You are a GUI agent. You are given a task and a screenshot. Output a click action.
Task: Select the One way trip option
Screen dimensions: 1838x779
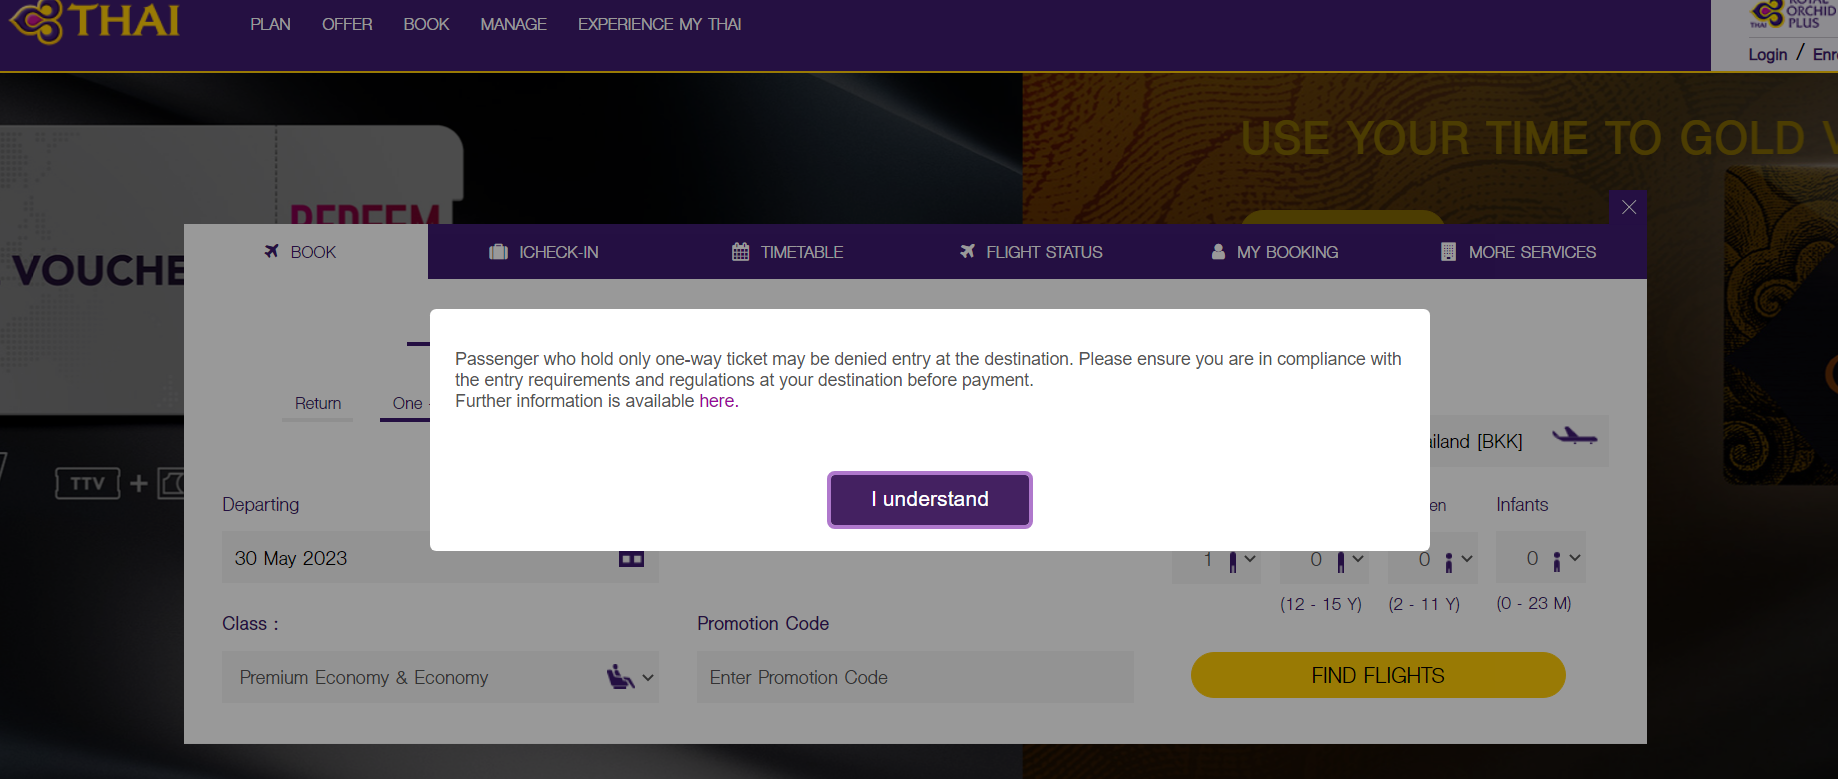406,403
